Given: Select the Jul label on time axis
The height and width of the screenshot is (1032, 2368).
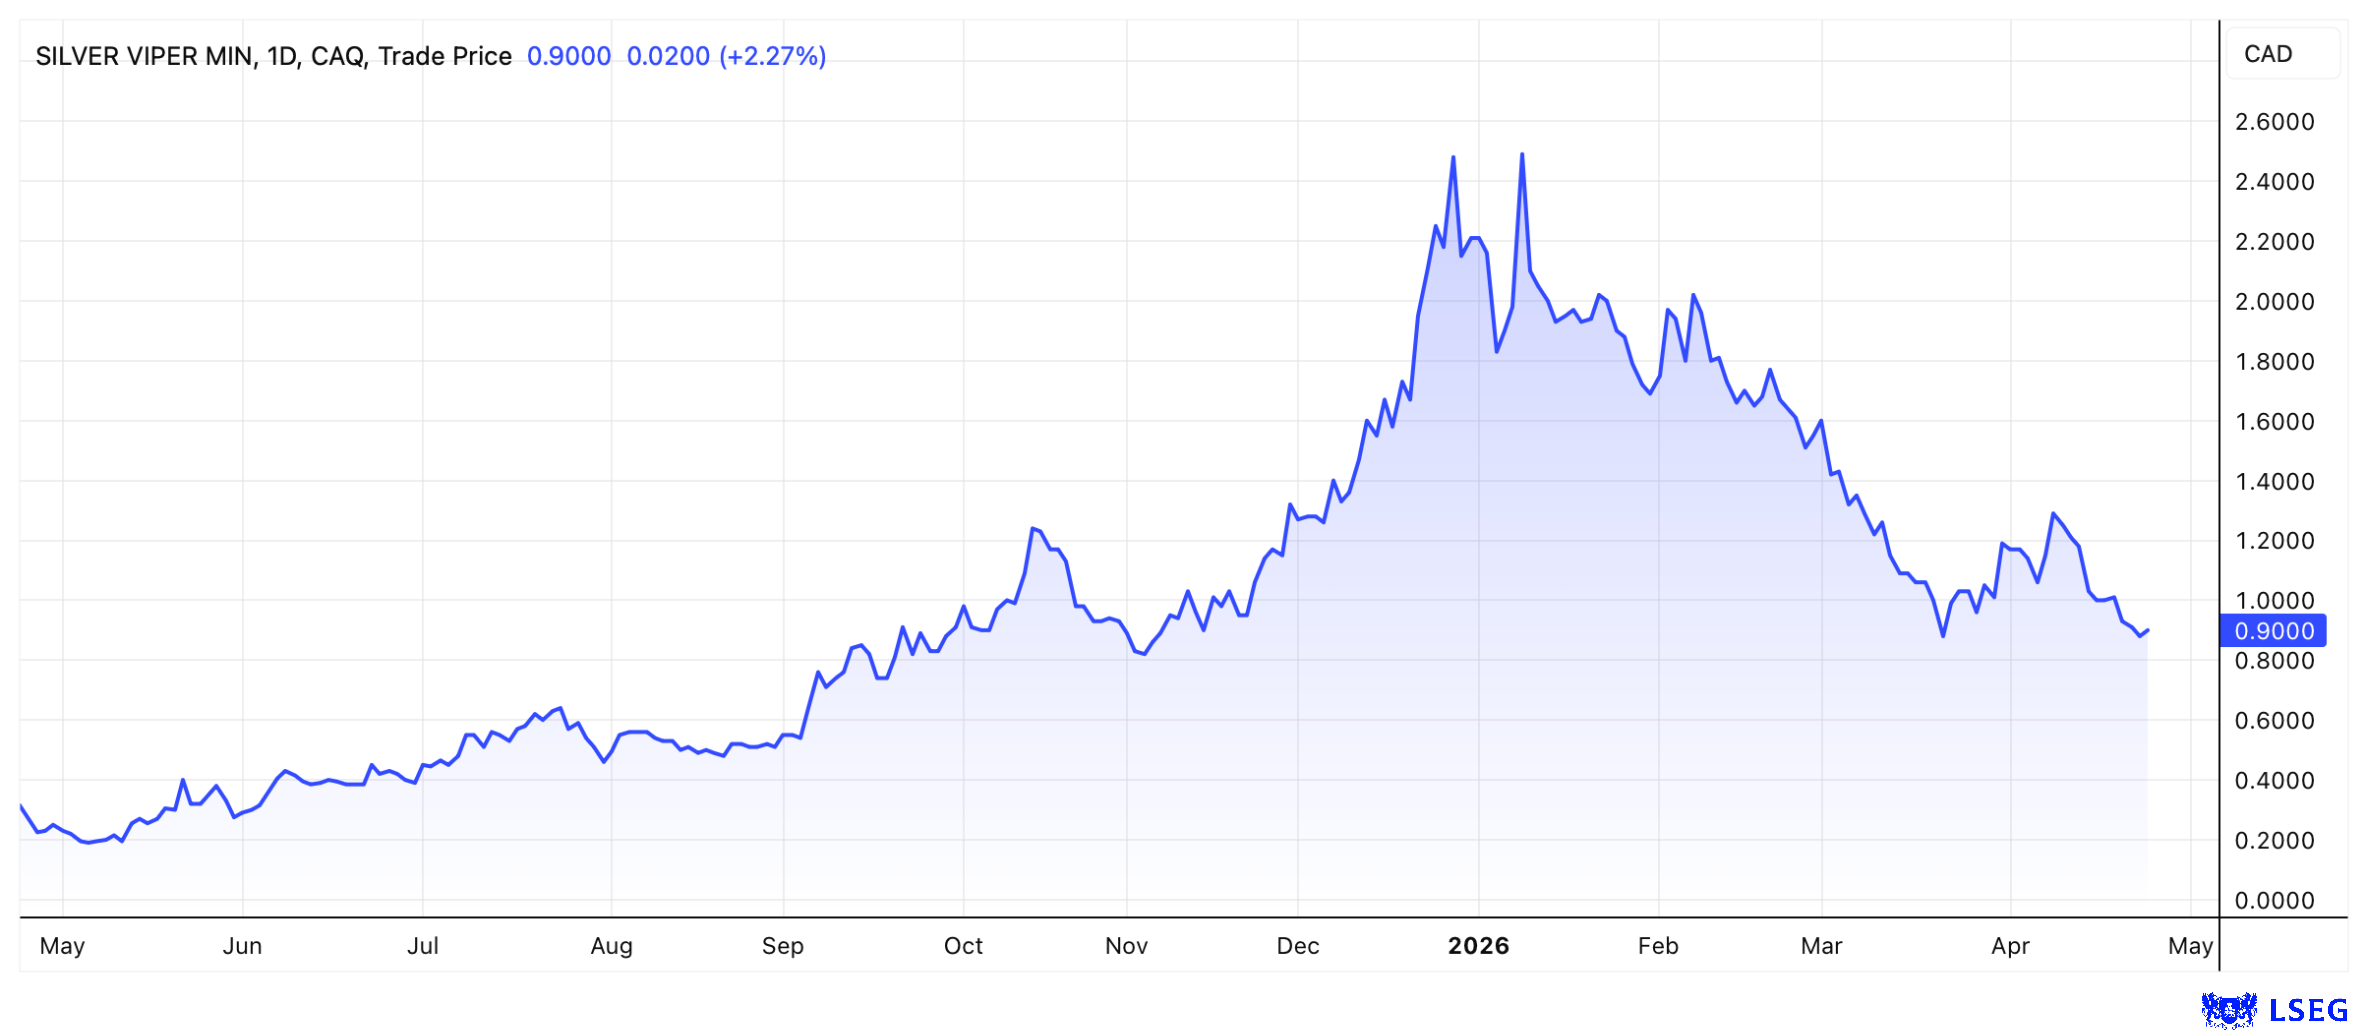Looking at the screenshot, I should tap(422, 946).
